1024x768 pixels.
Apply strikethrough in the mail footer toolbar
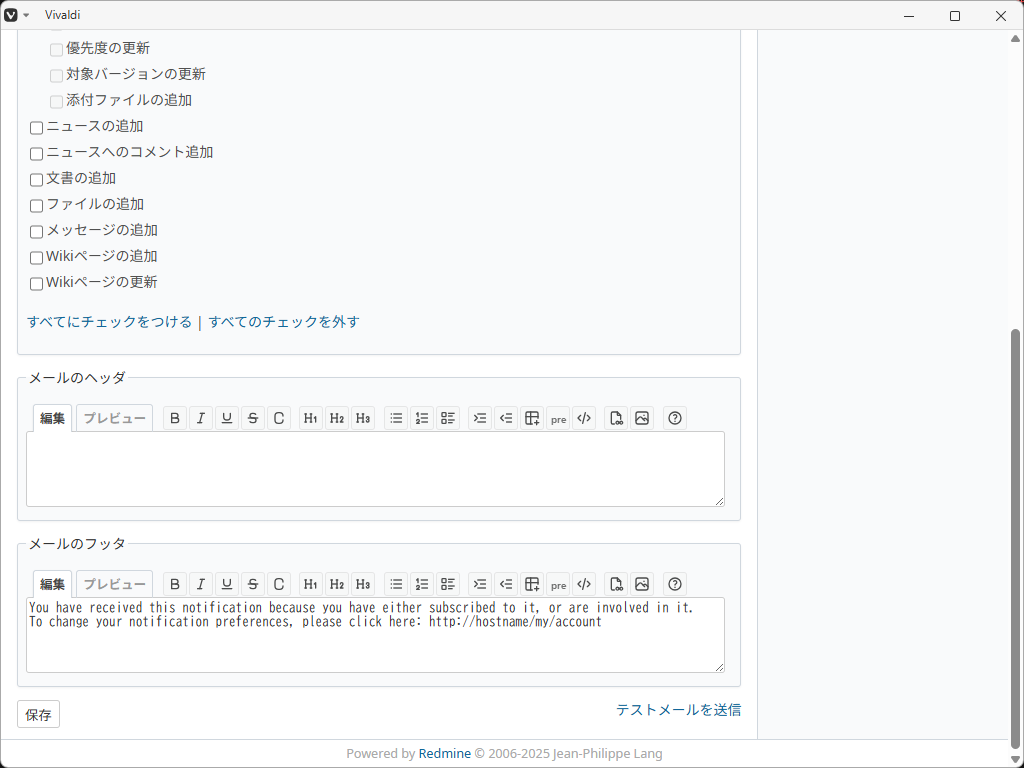coord(253,584)
